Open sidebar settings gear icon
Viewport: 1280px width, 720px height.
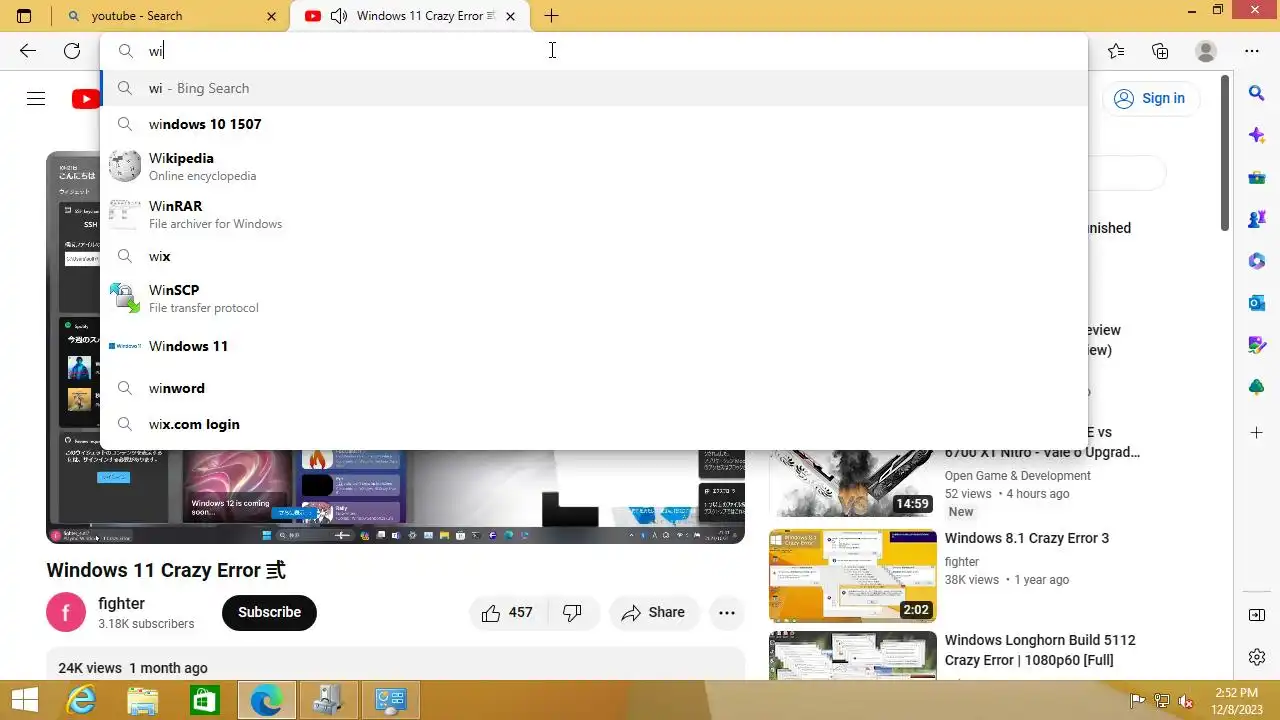click(x=1257, y=657)
